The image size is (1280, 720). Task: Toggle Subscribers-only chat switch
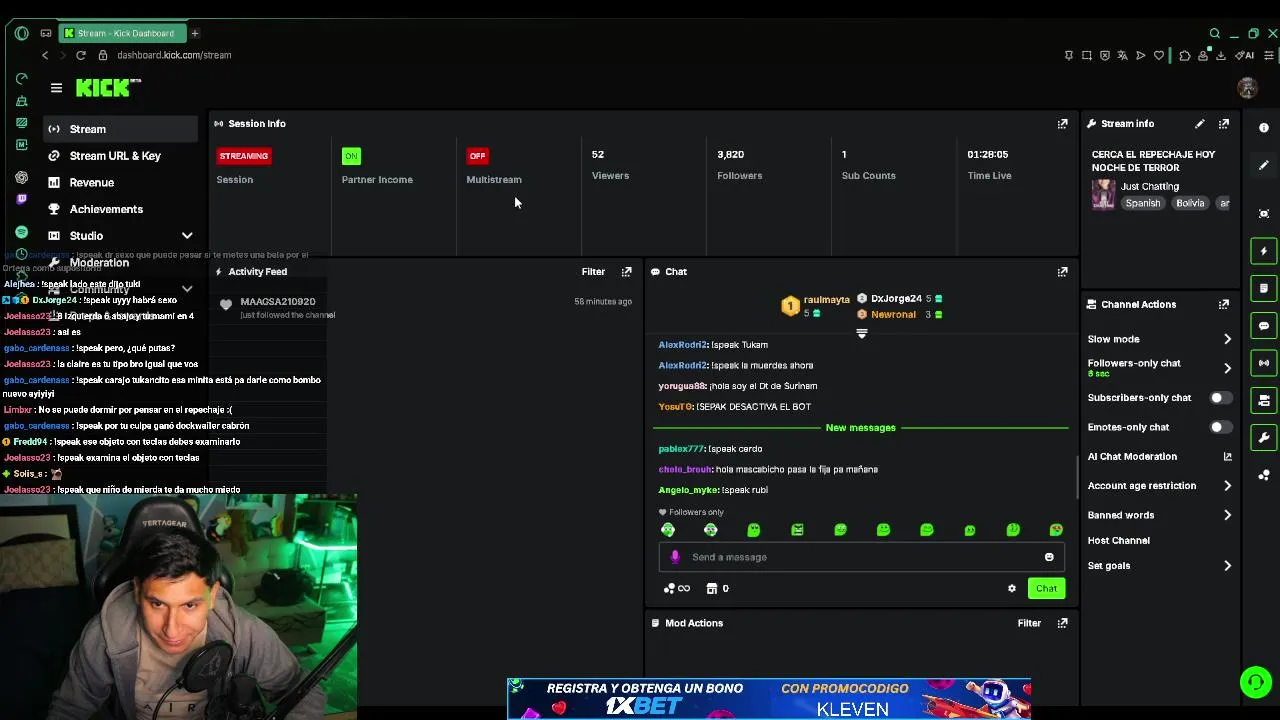(1219, 398)
